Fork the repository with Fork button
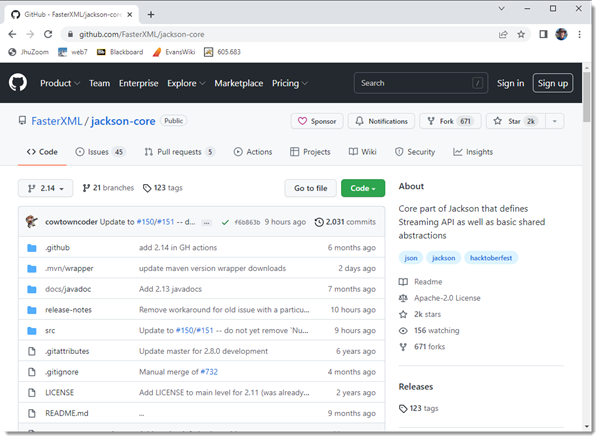This screenshot has width=600, height=440. pyautogui.click(x=450, y=121)
